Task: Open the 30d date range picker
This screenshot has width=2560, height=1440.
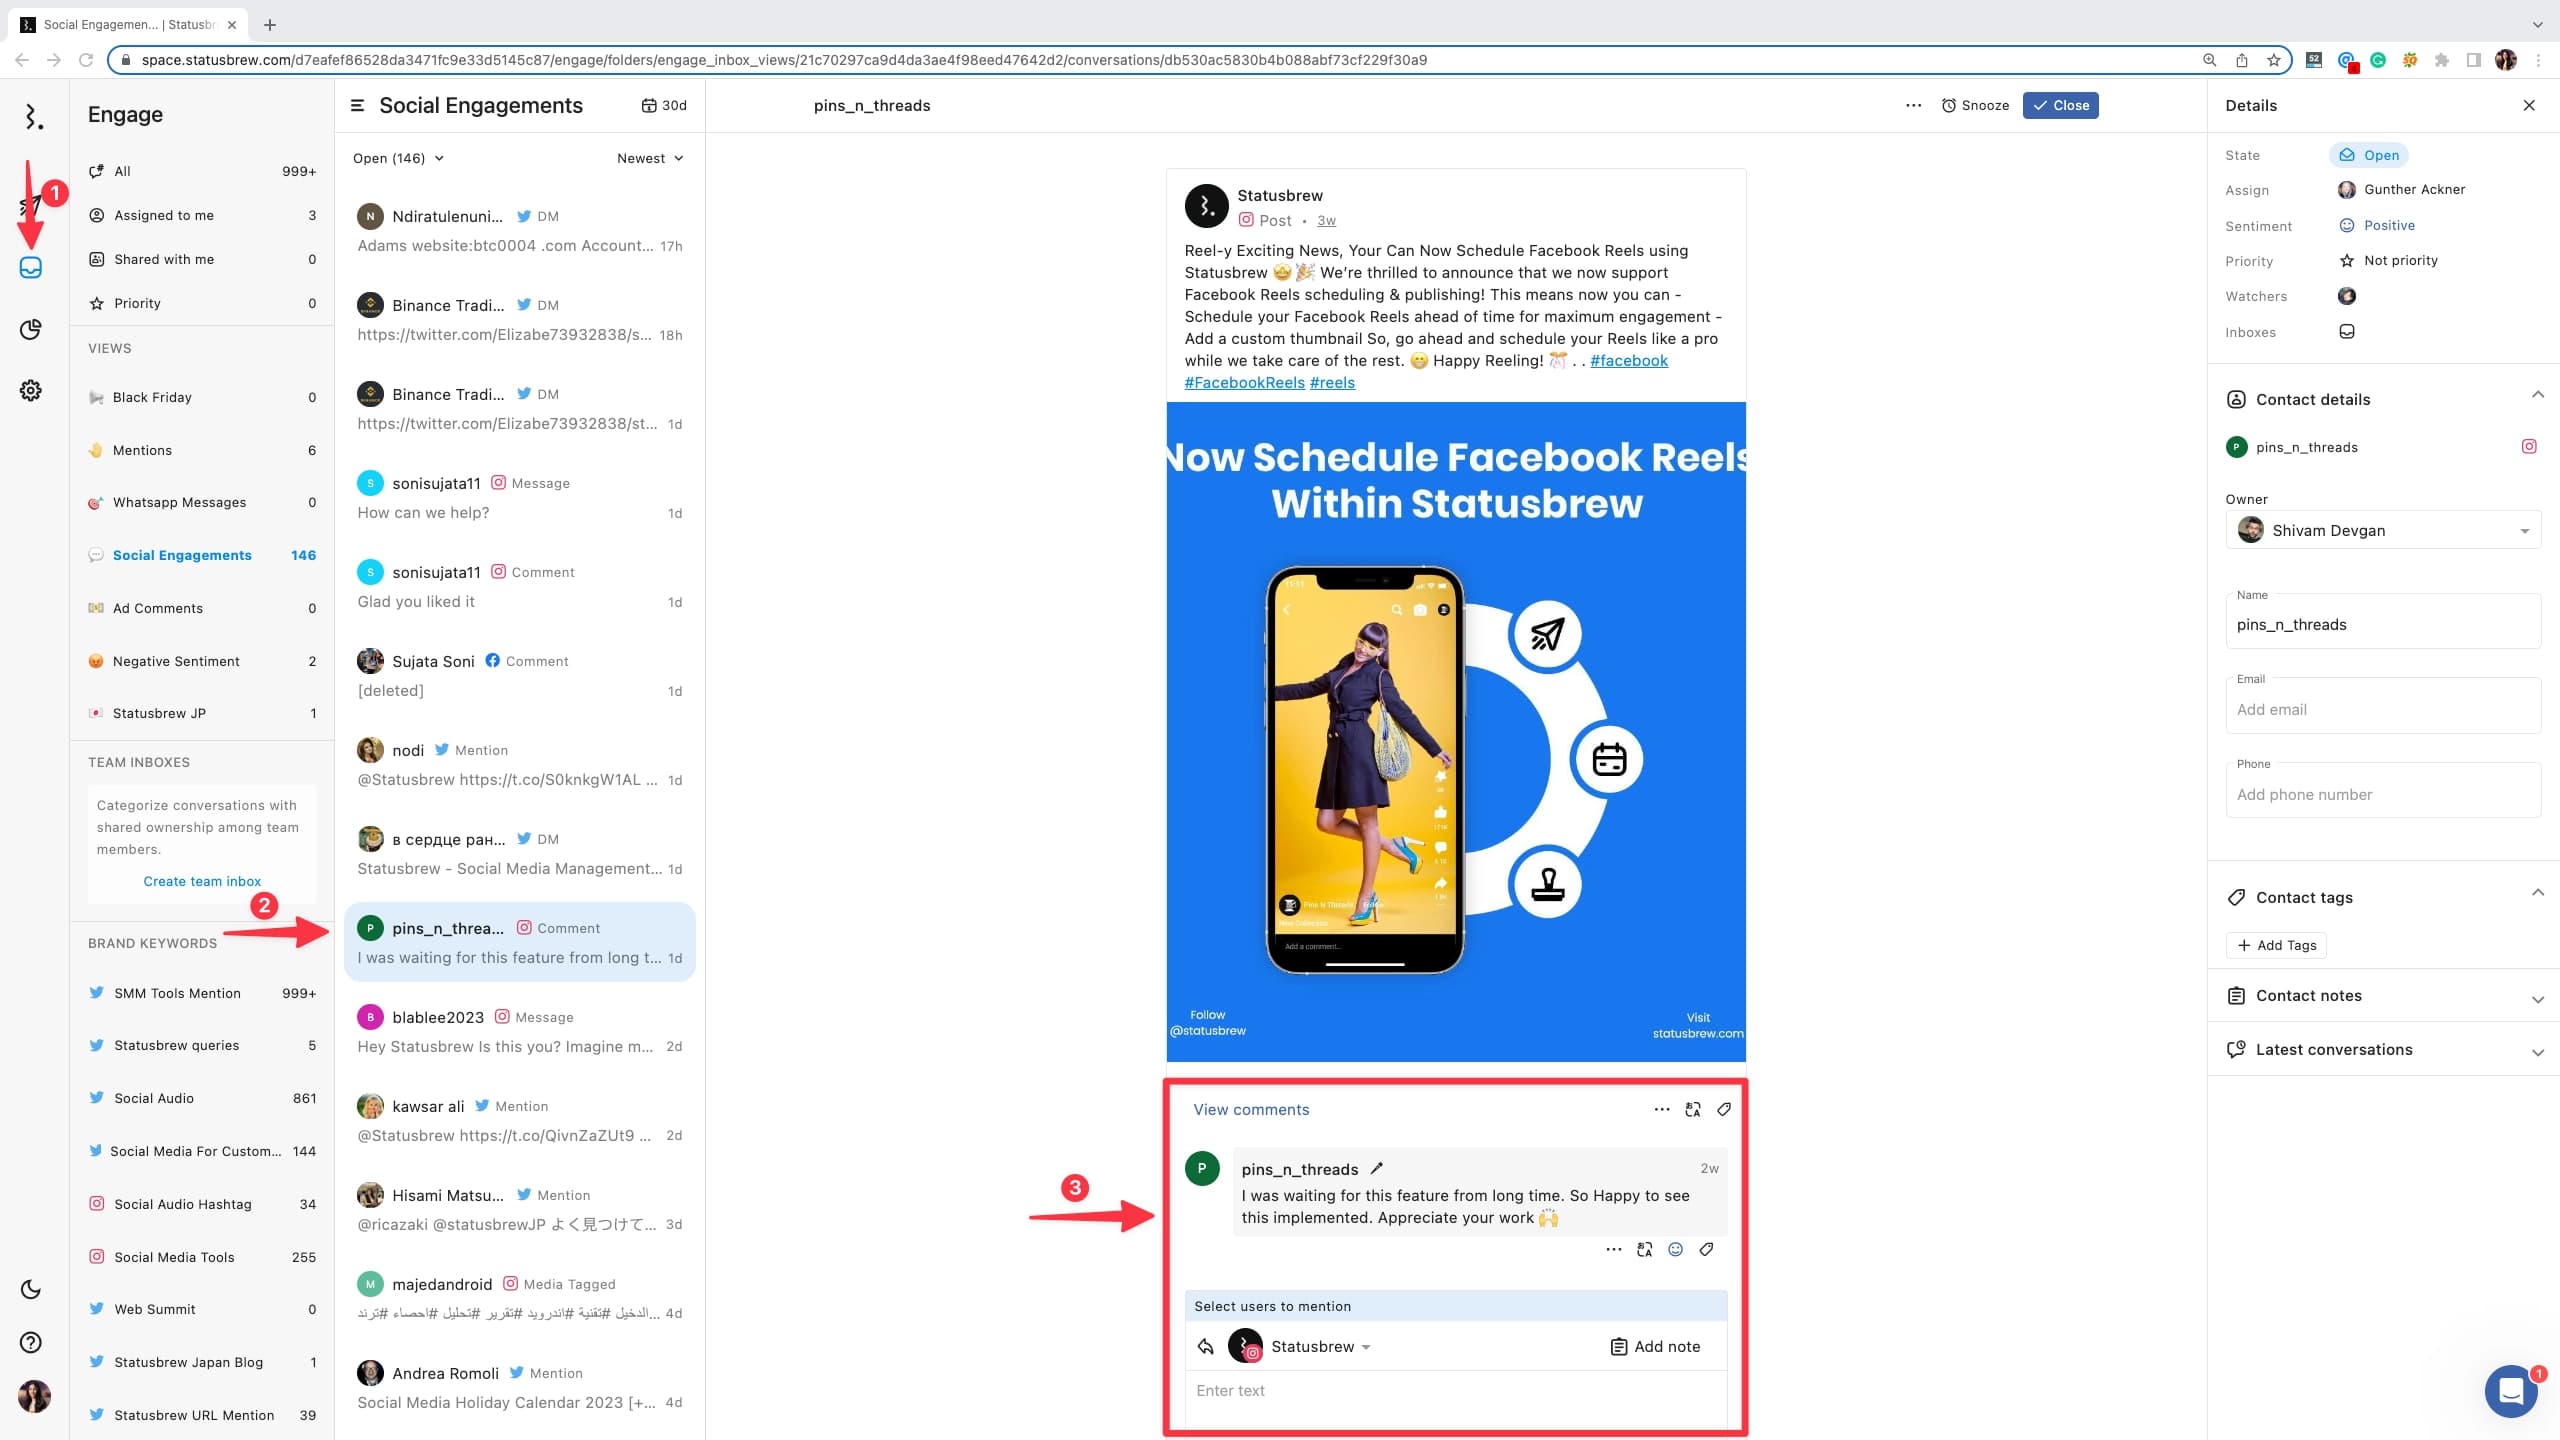Action: pos(664,105)
